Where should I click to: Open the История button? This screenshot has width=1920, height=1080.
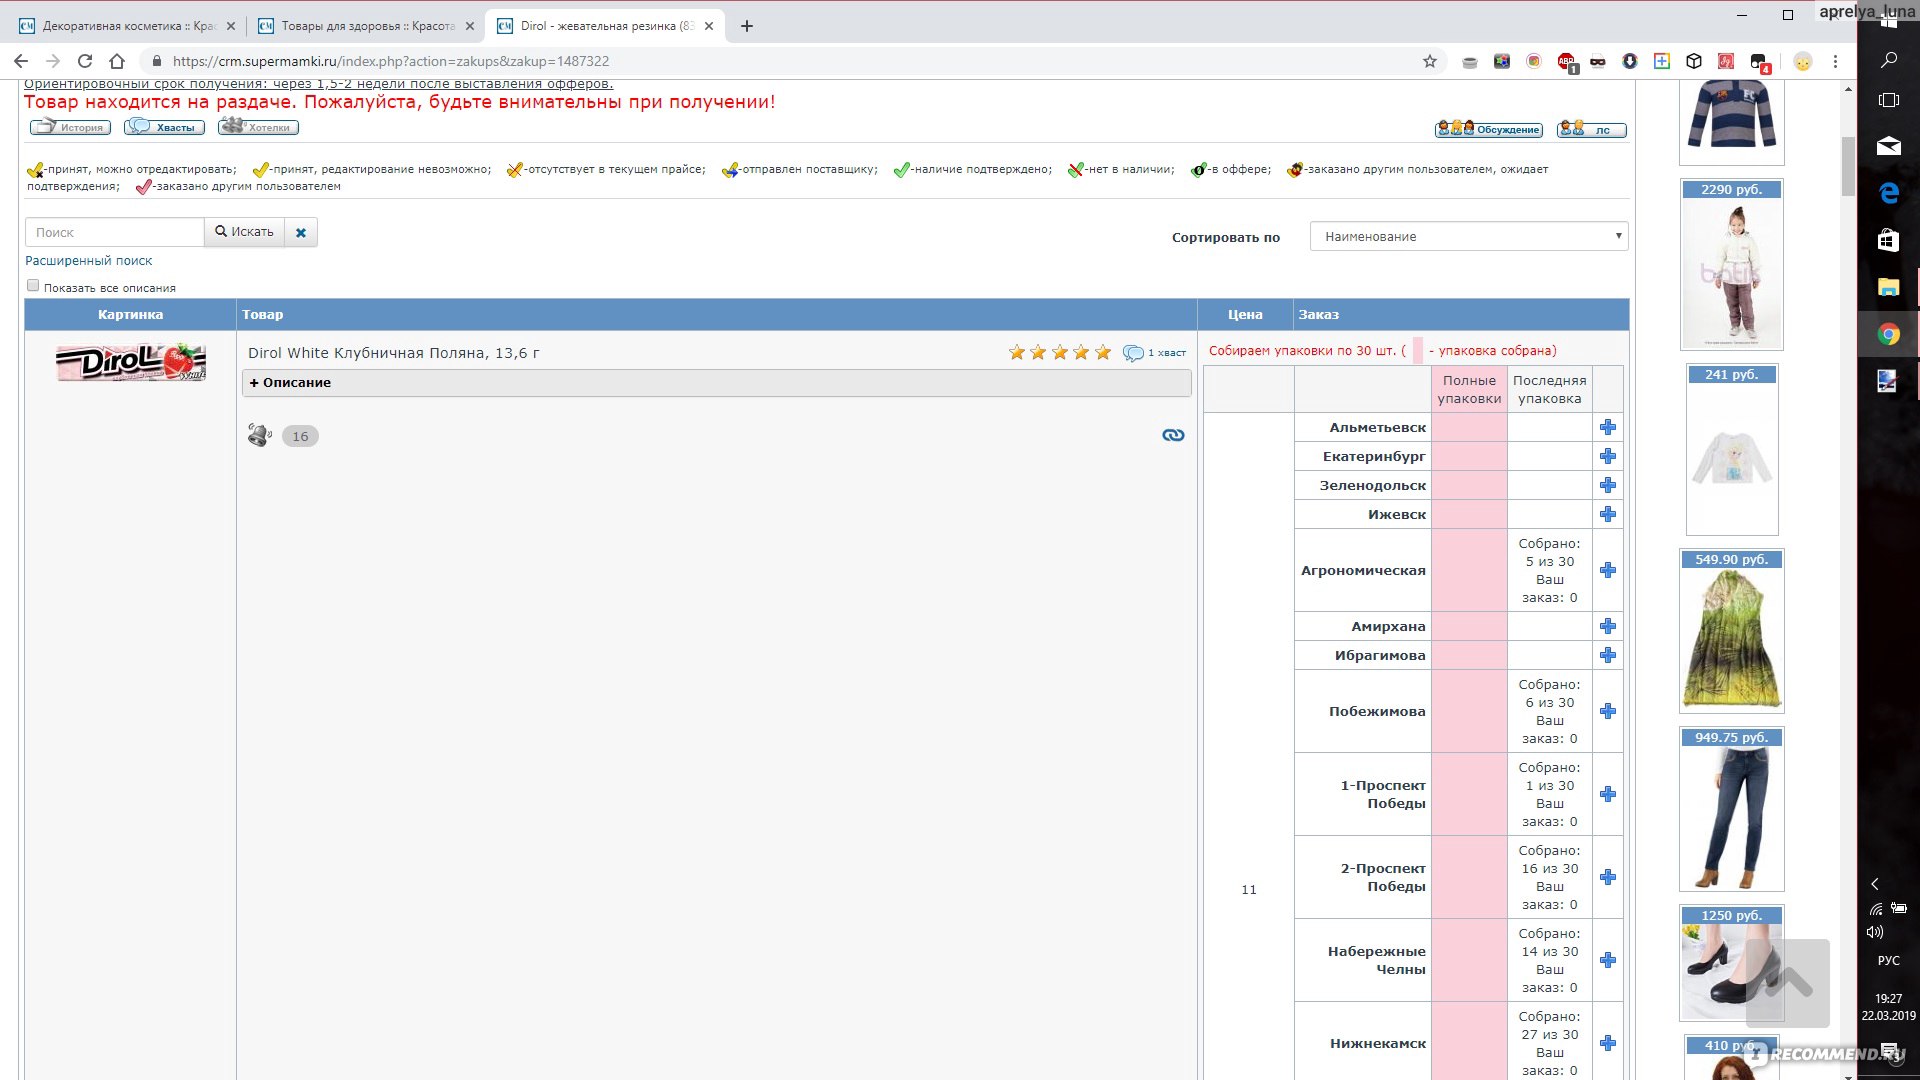[x=70, y=127]
